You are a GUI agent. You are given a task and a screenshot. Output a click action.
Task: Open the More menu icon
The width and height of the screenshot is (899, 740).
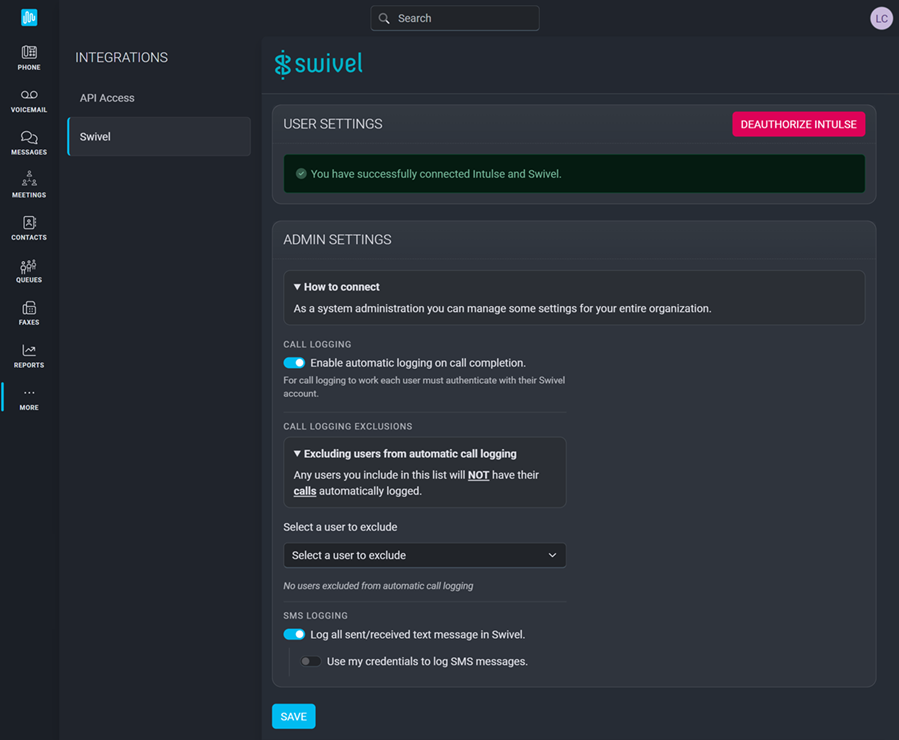29,393
